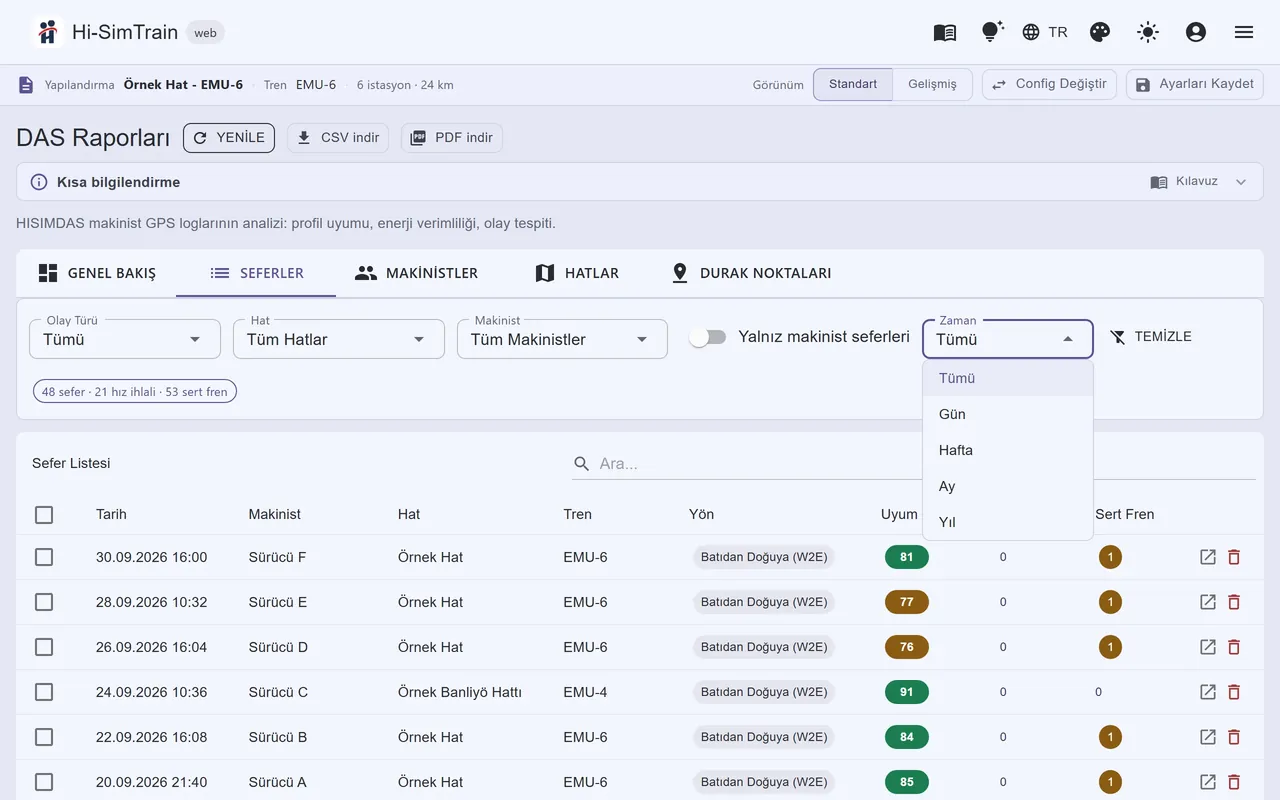Viewport: 1280px width, 800px height.
Task: Open the Olay Türü dropdown
Action: point(125,339)
